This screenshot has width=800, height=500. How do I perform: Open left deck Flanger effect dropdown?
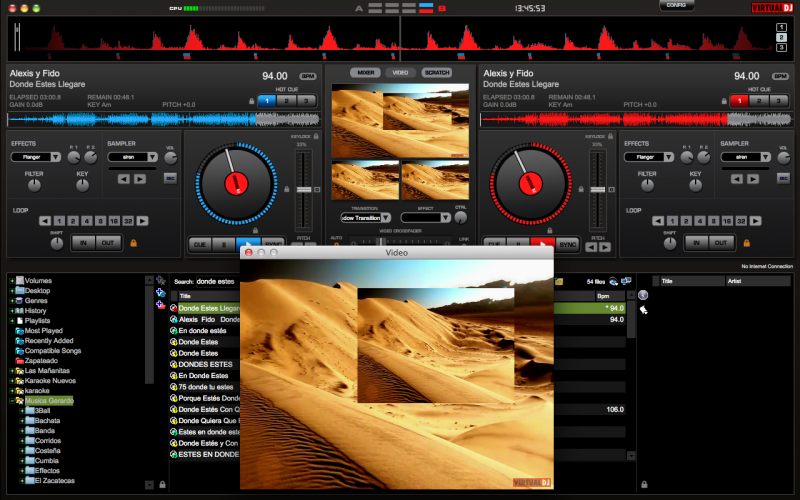(36, 157)
